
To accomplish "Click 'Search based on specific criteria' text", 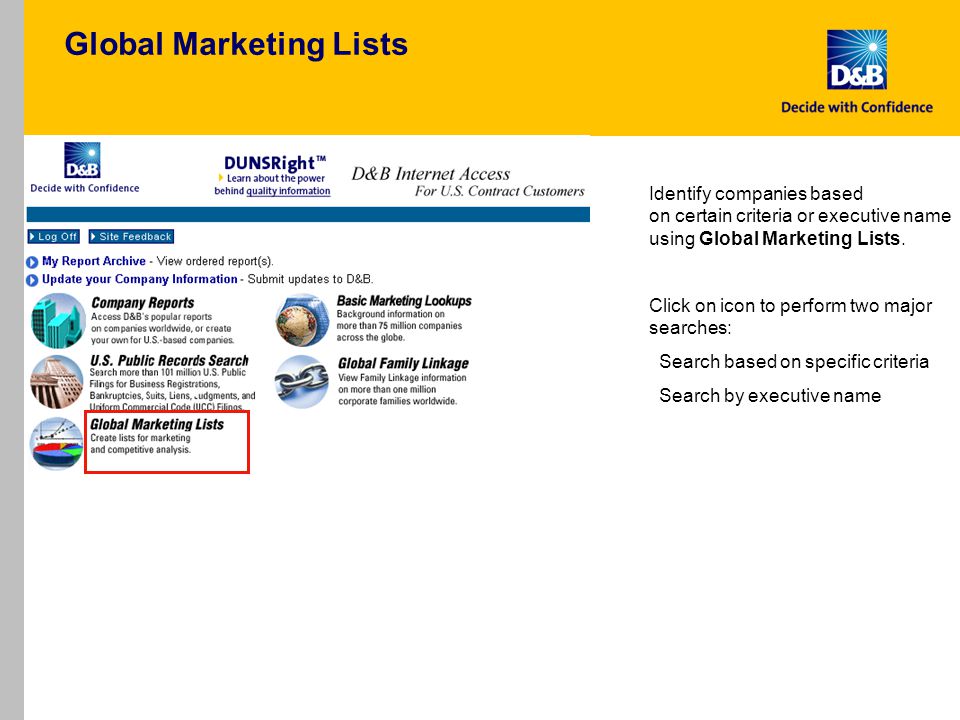I will pos(794,362).
